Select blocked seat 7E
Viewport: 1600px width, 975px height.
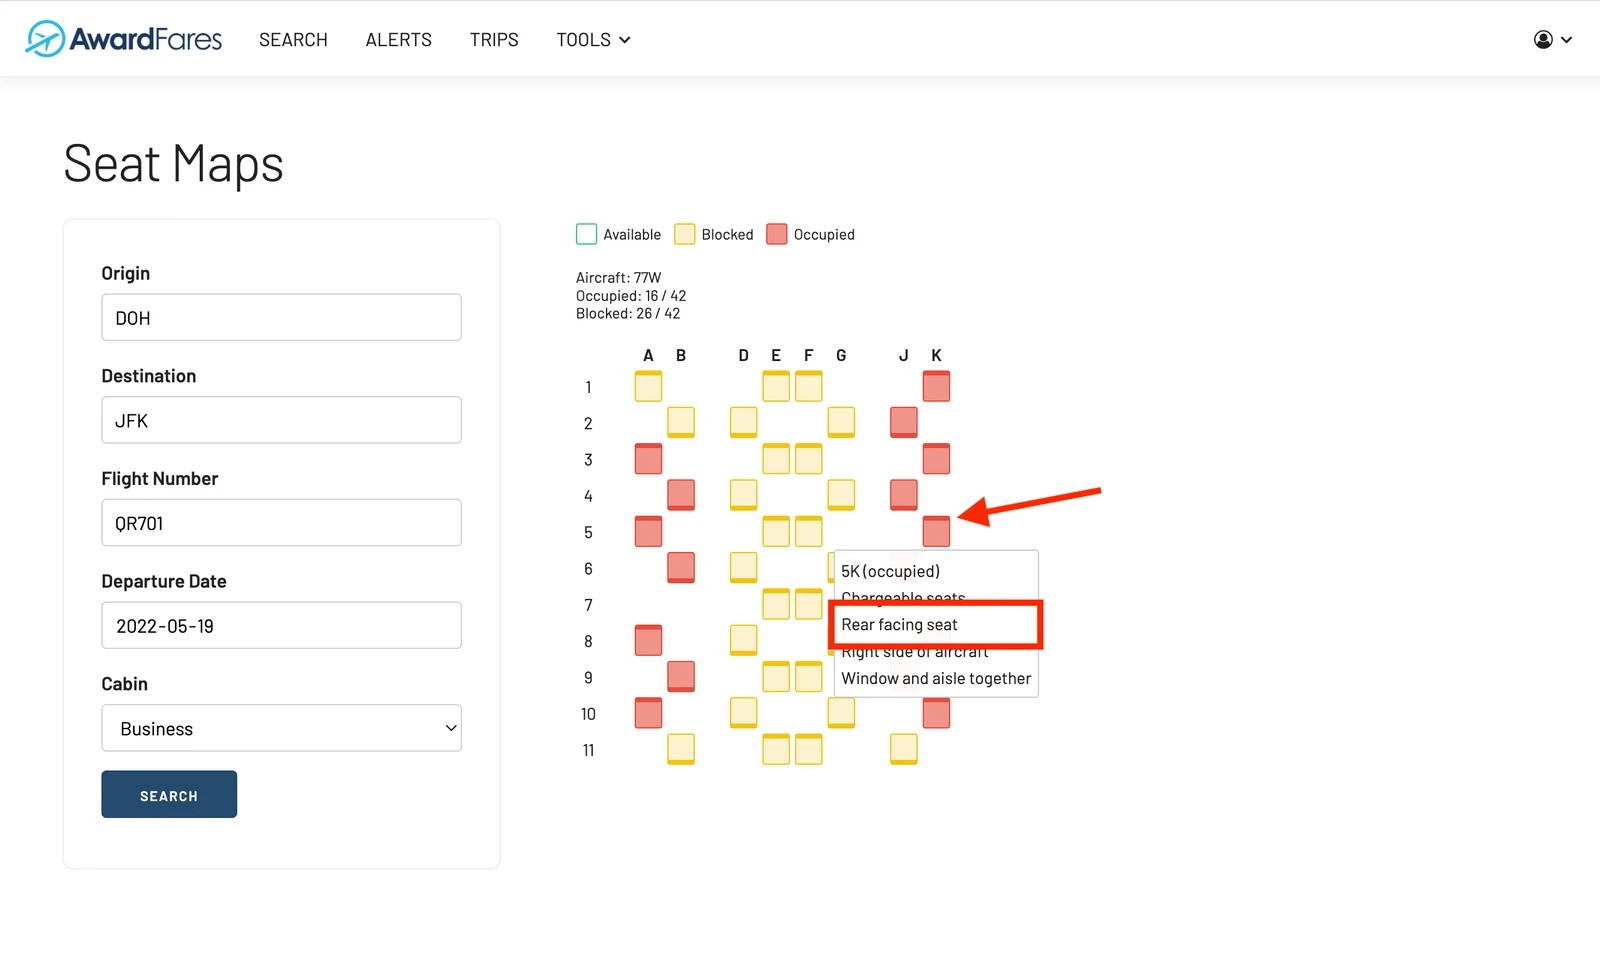coord(776,604)
